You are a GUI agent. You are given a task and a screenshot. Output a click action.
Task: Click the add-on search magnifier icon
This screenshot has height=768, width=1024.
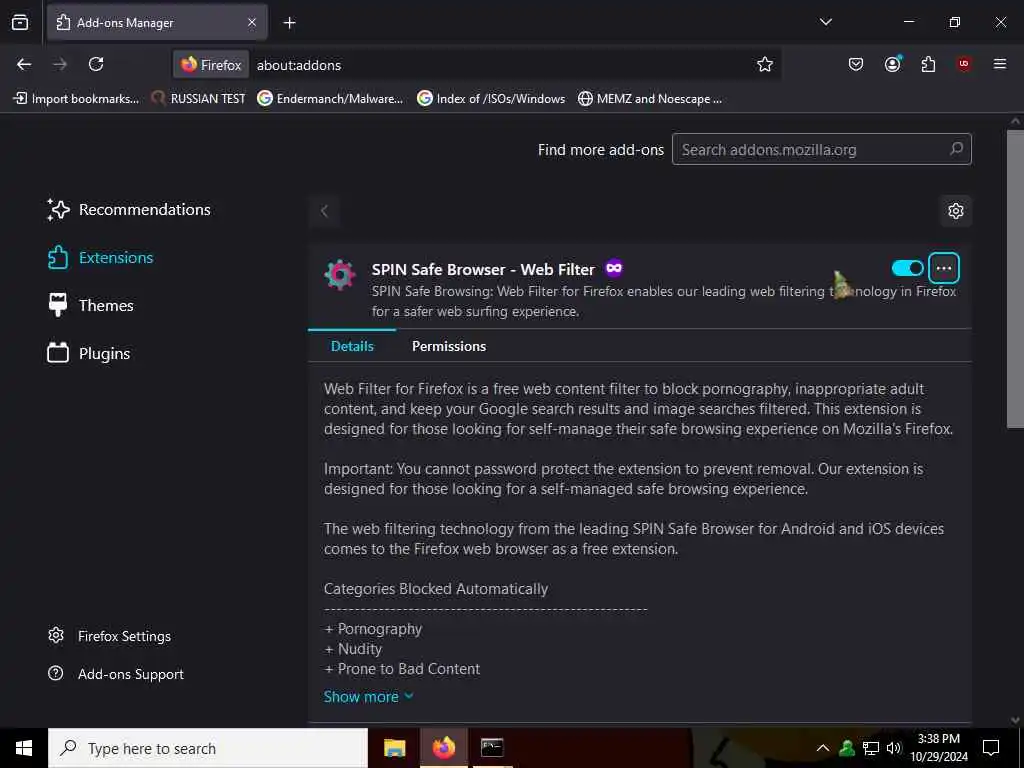click(x=956, y=149)
